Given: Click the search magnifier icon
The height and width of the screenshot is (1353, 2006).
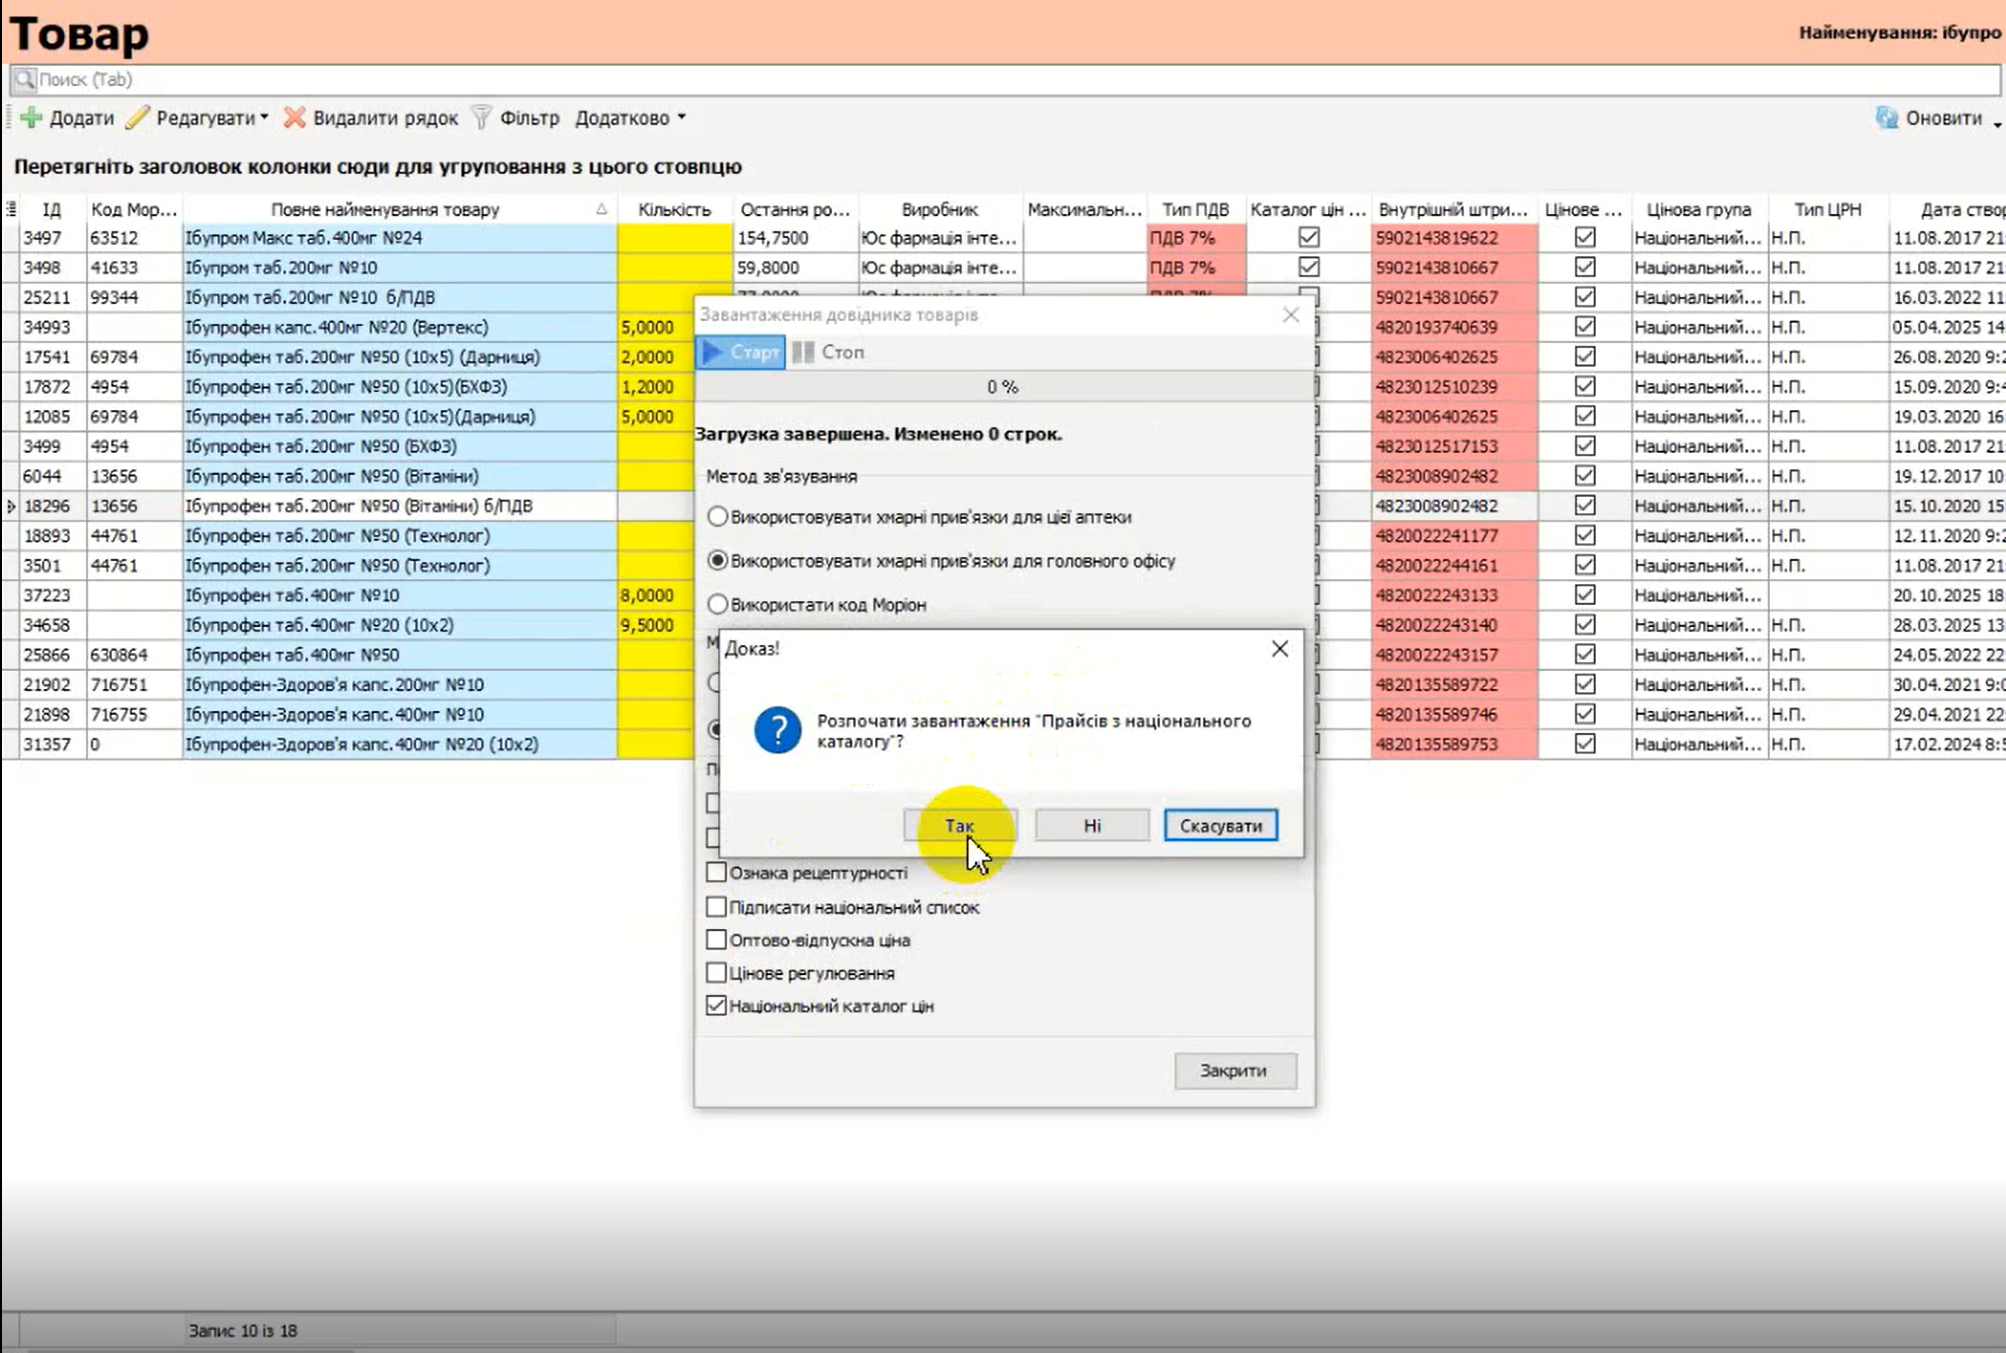Looking at the screenshot, I should (25, 79).
